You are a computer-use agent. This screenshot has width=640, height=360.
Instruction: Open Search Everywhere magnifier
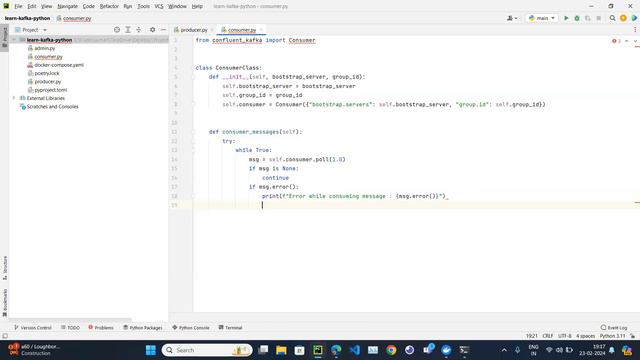612,18
